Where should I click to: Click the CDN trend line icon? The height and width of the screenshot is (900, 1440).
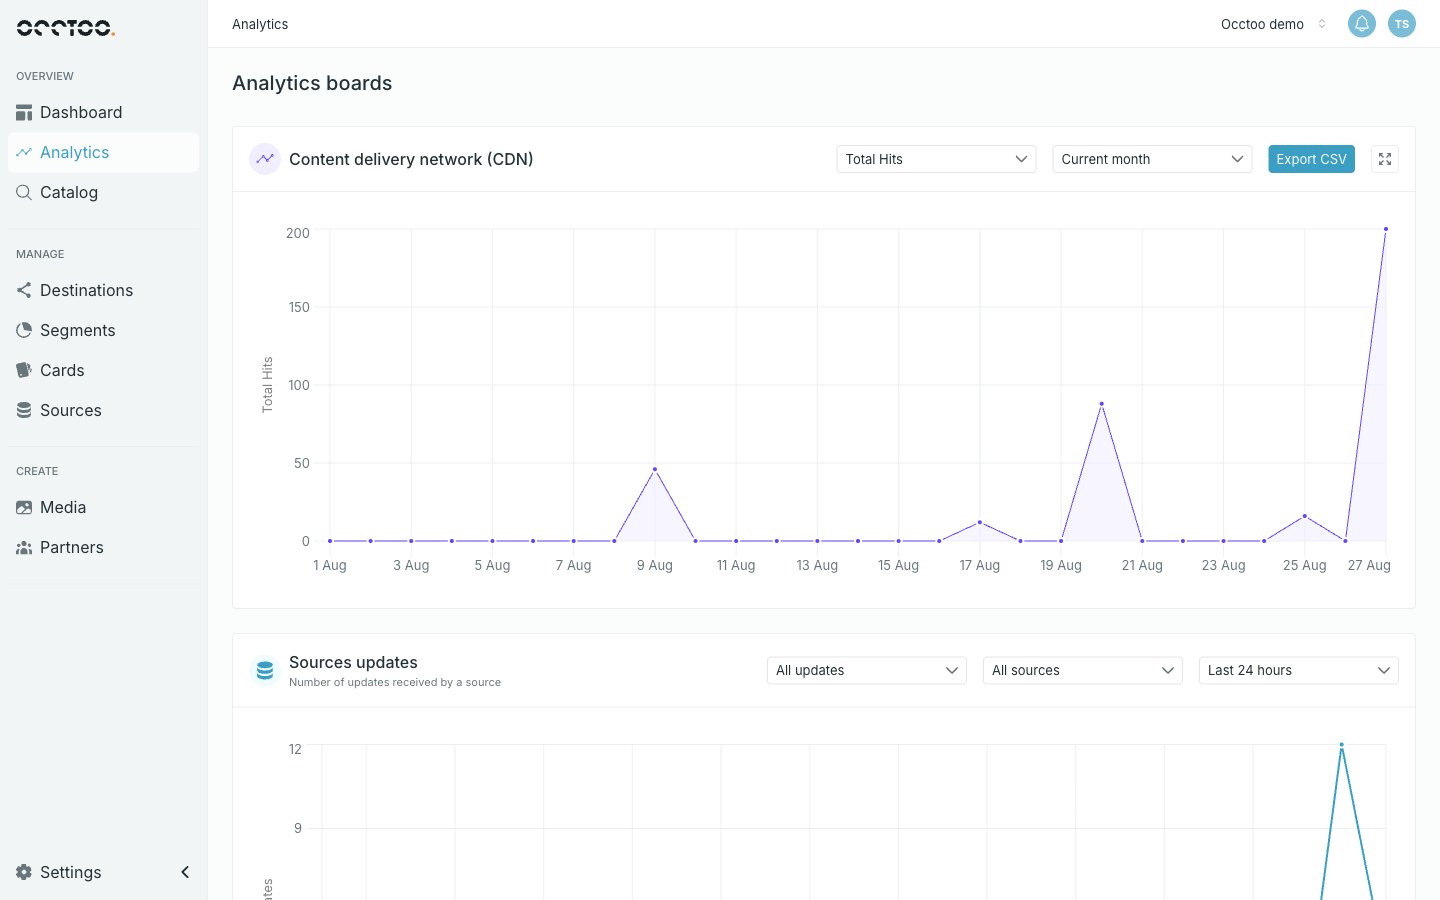(x=265, y=159)
